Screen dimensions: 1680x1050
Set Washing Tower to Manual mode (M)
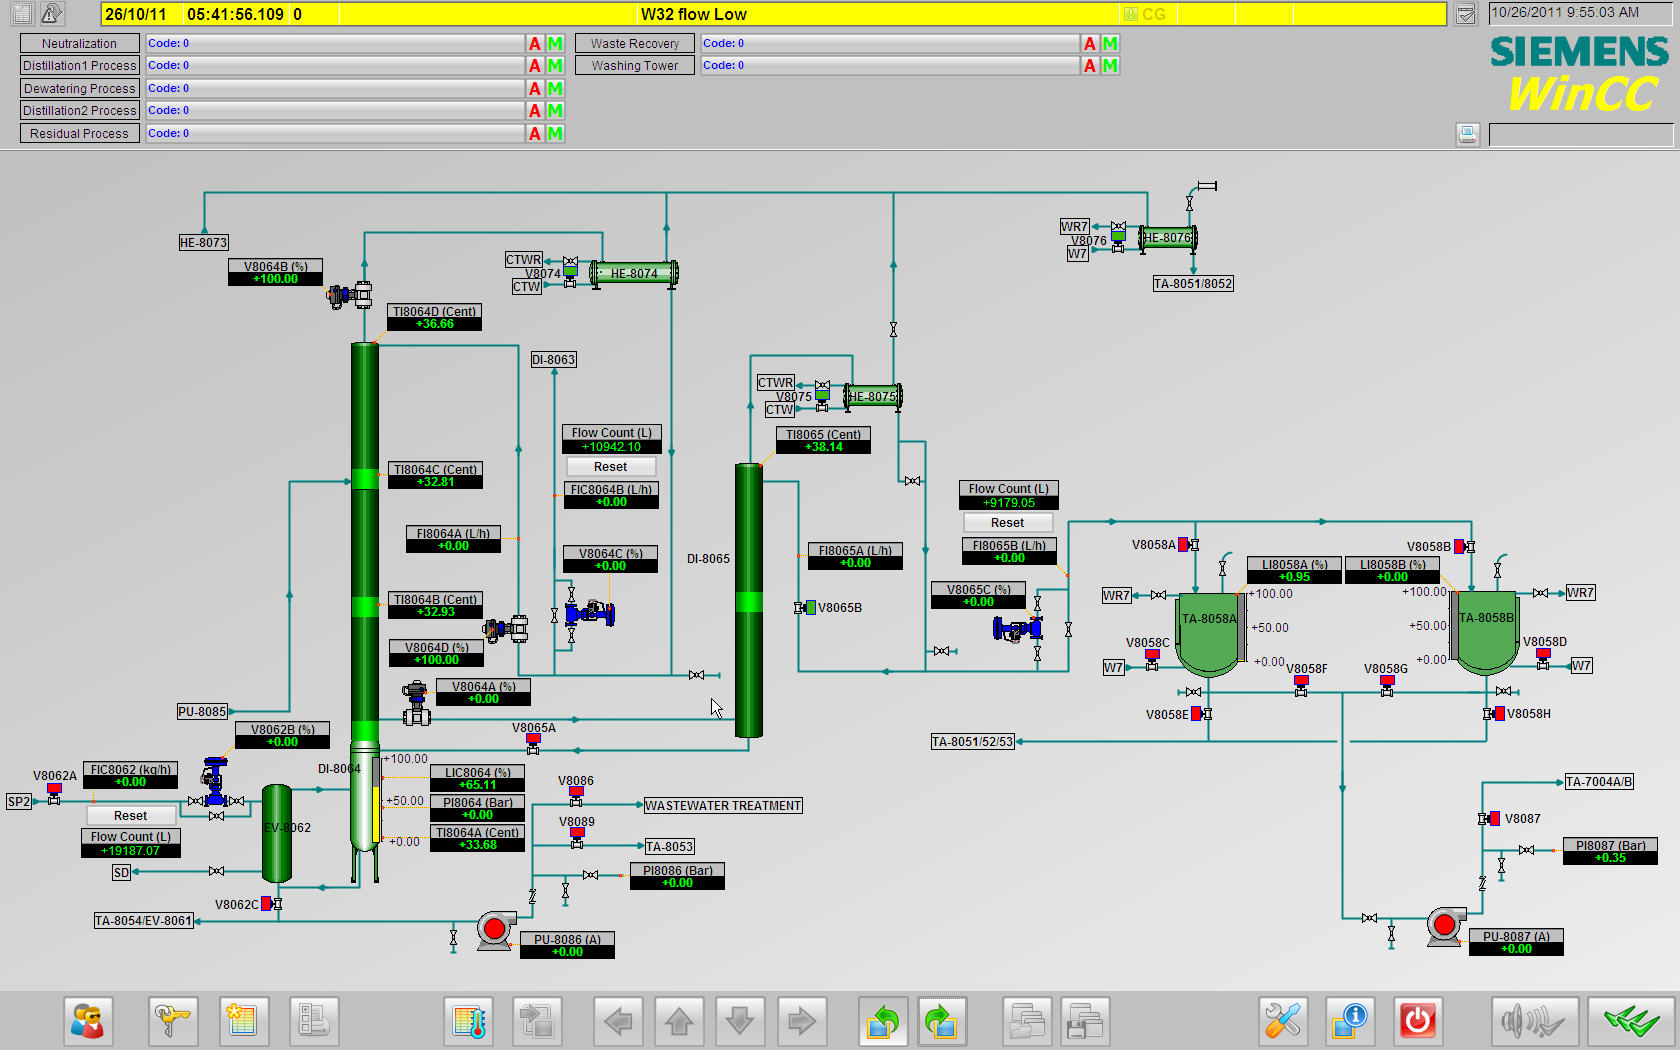tap(1110, 66)
